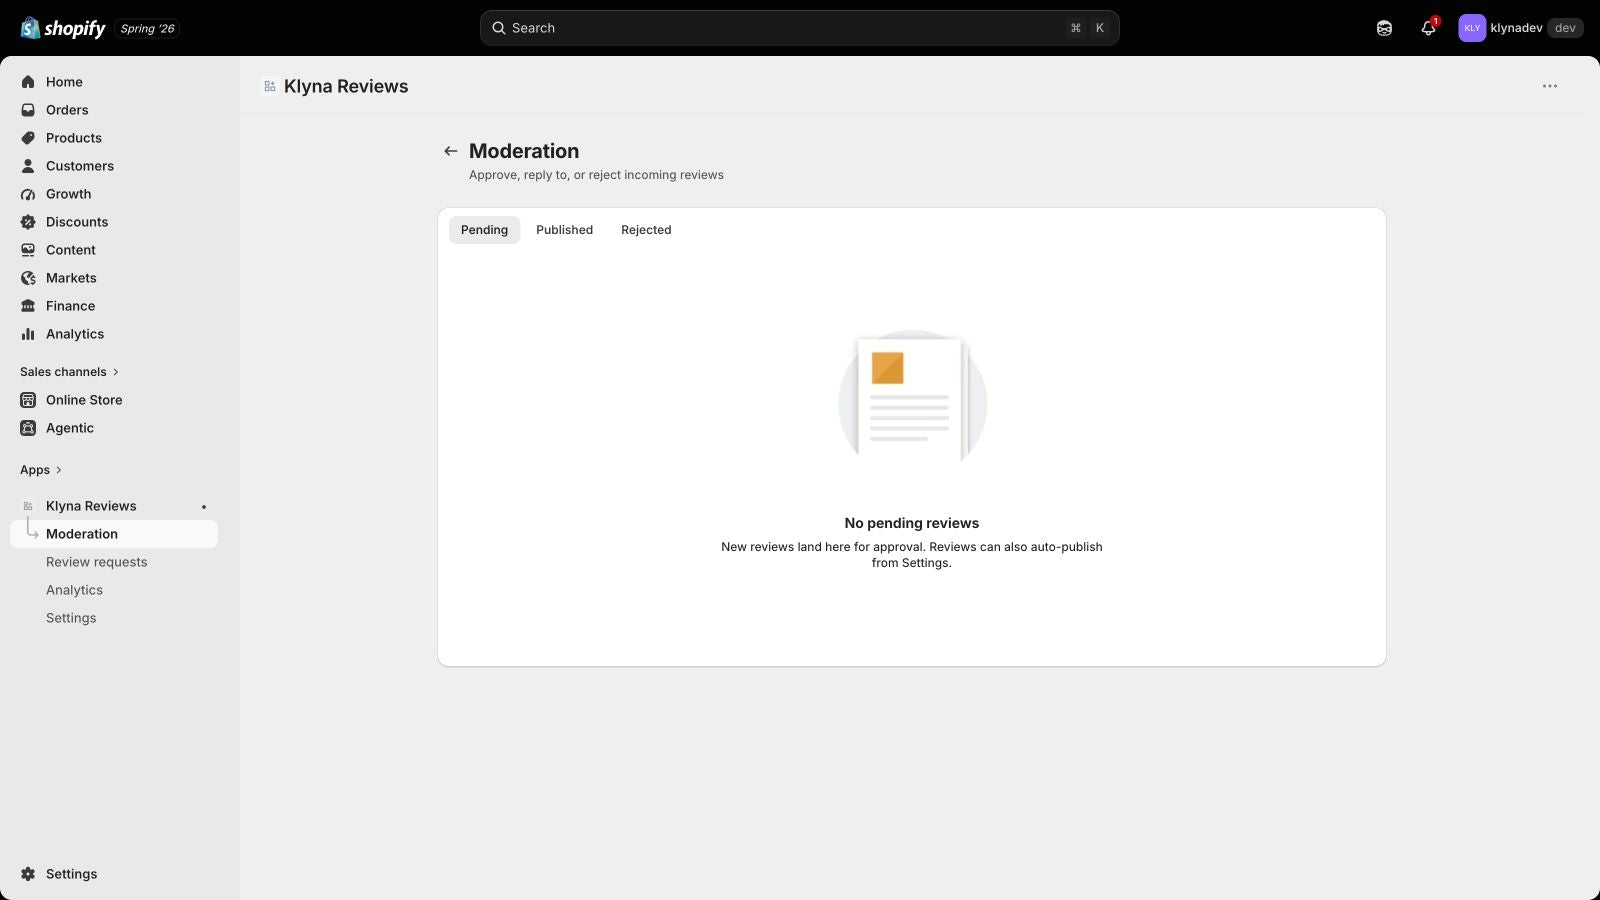Expand the Sales channels section
The width and height of the screenshot is (1600, 900).
pyautogui.click(x=69, y=372)
